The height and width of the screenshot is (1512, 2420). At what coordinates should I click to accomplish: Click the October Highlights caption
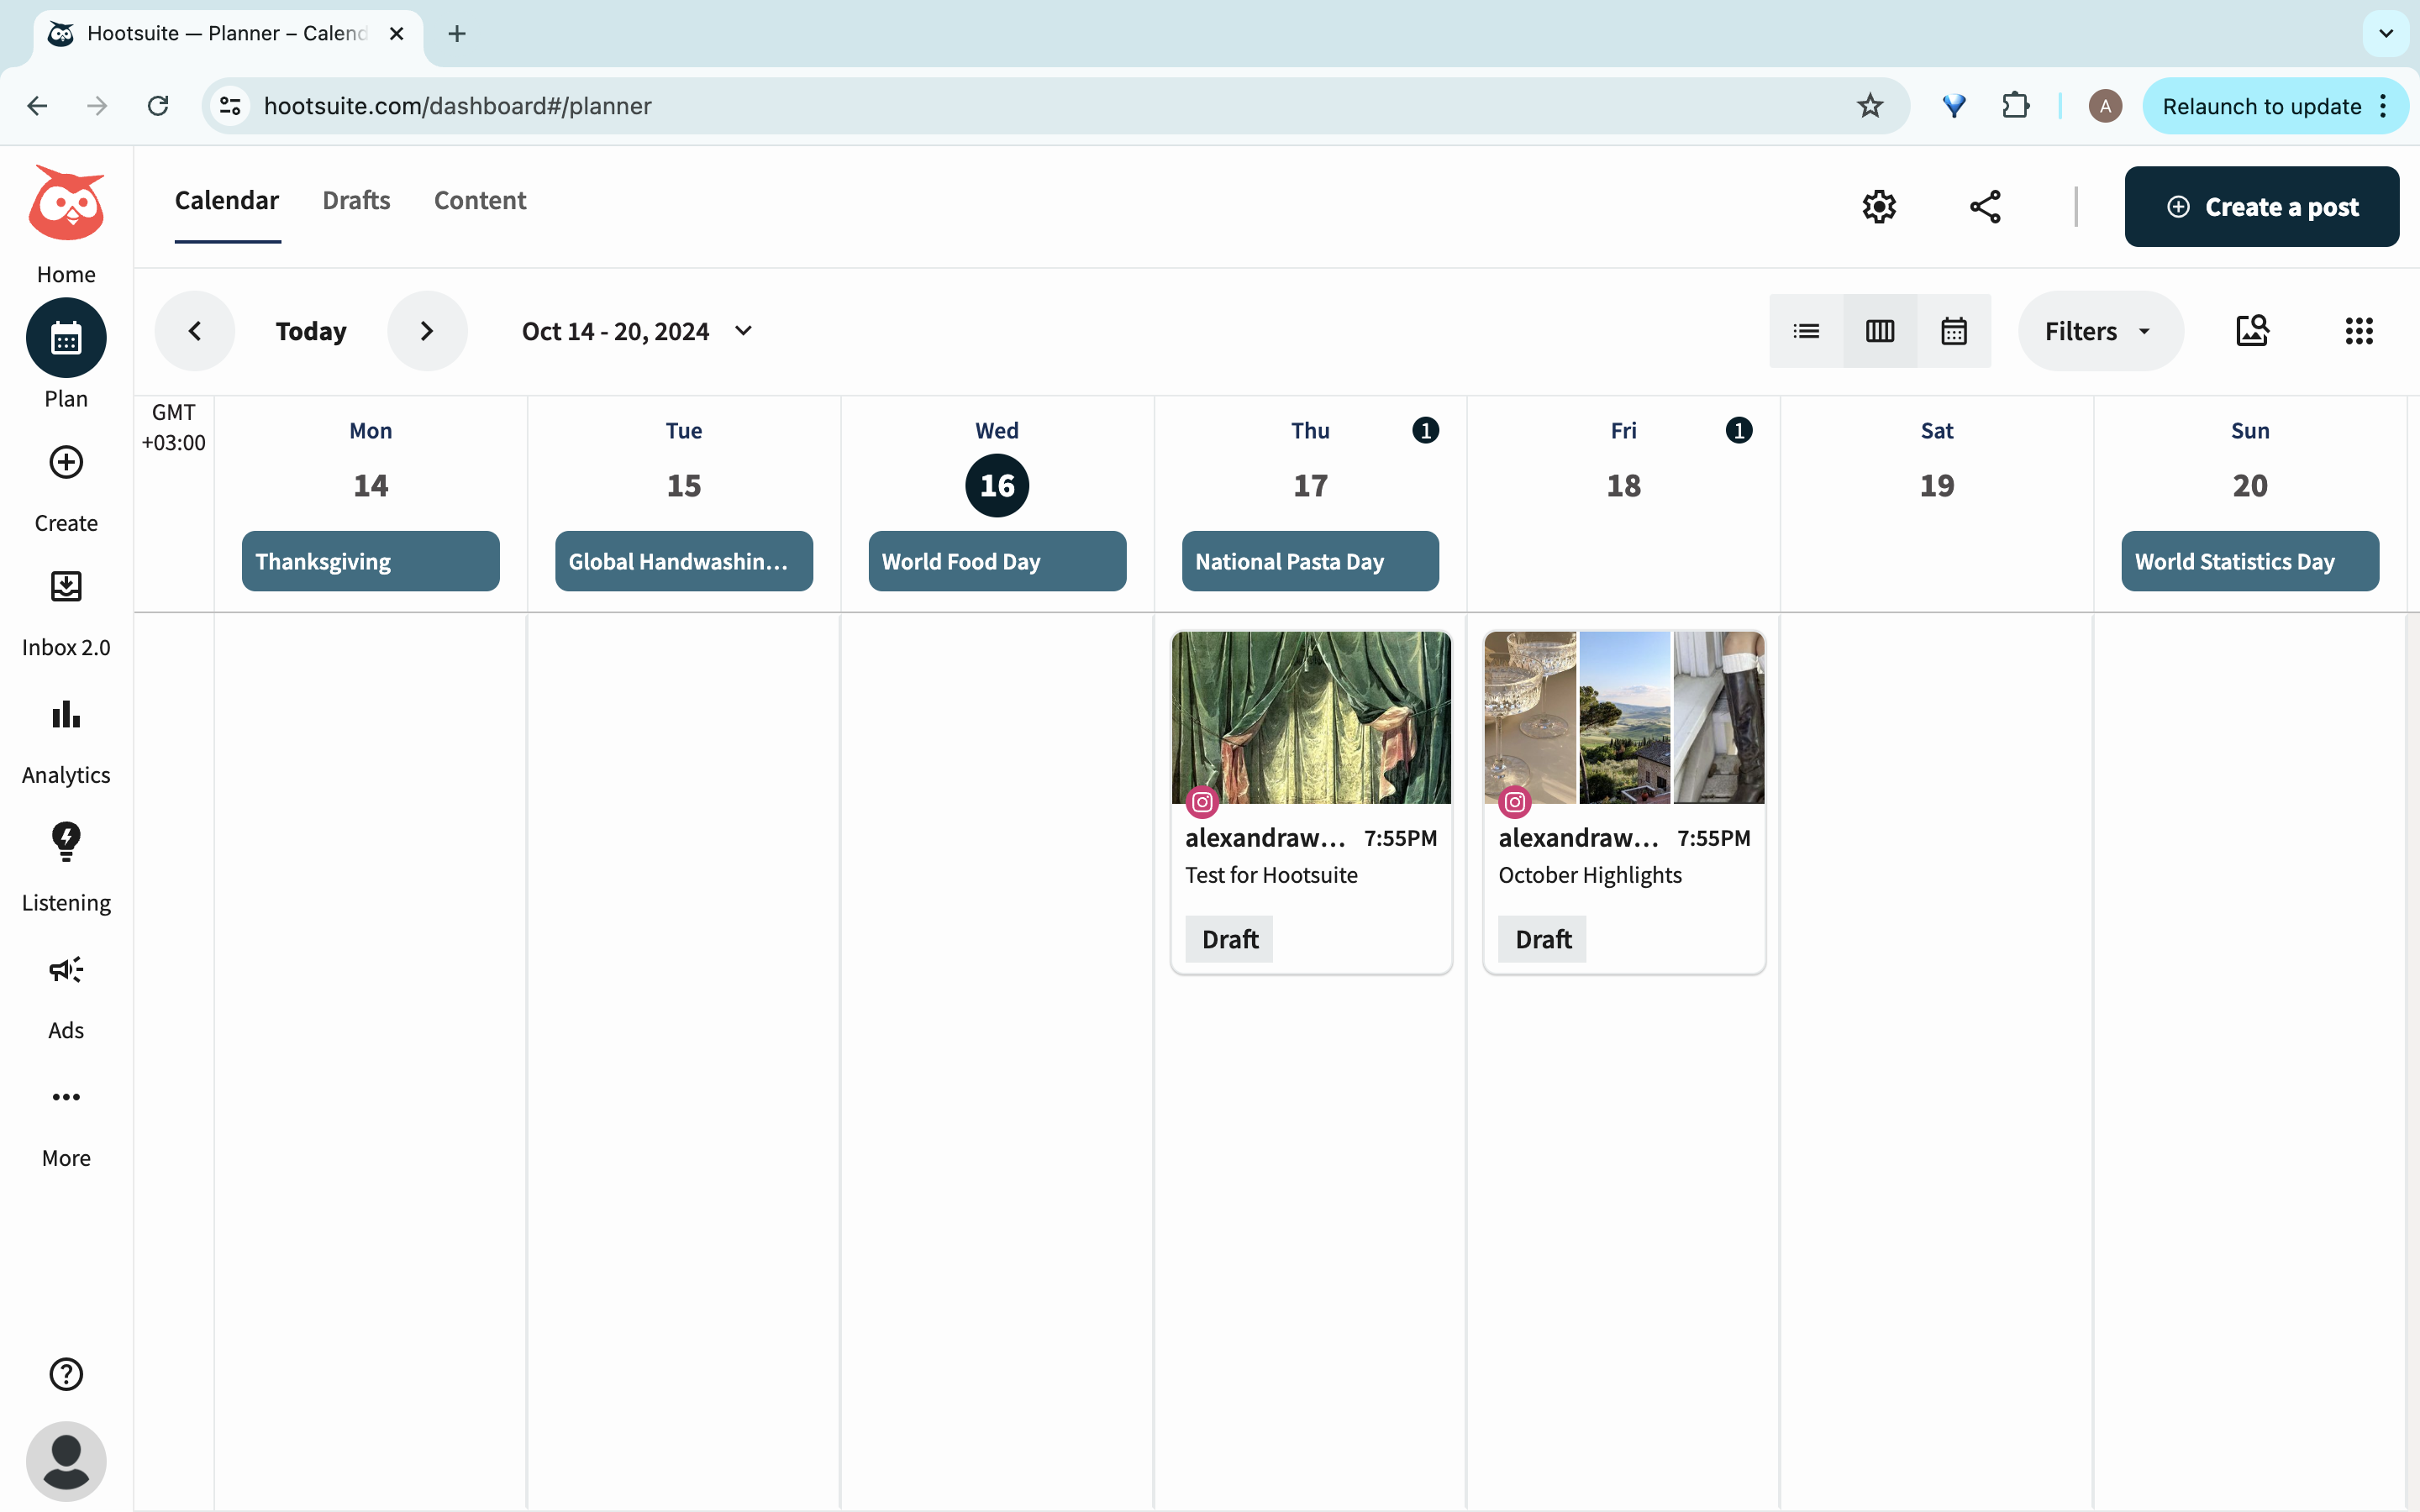point(1590,875)
